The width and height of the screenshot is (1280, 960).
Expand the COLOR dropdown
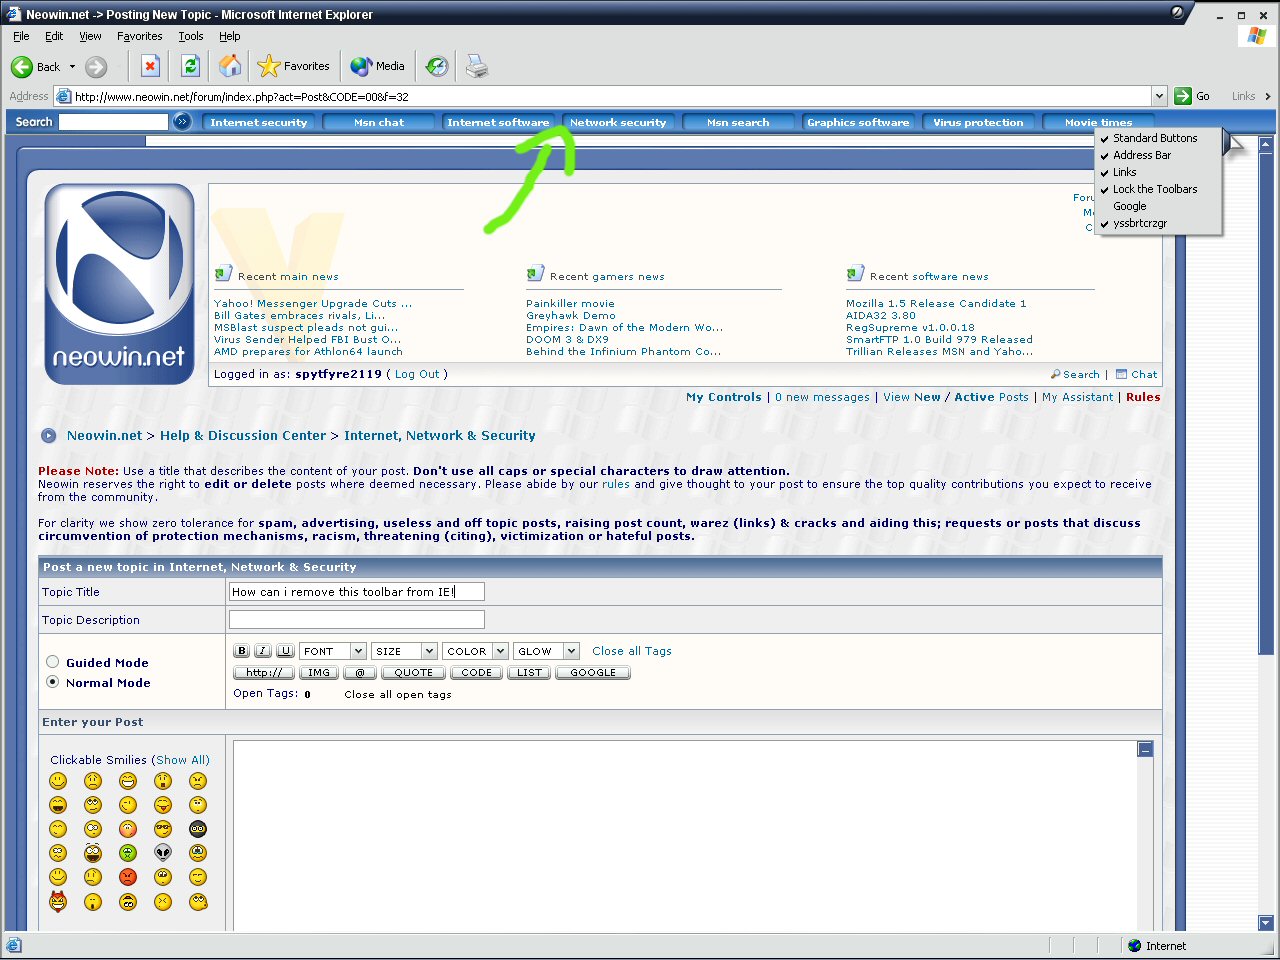coord(475,651)
